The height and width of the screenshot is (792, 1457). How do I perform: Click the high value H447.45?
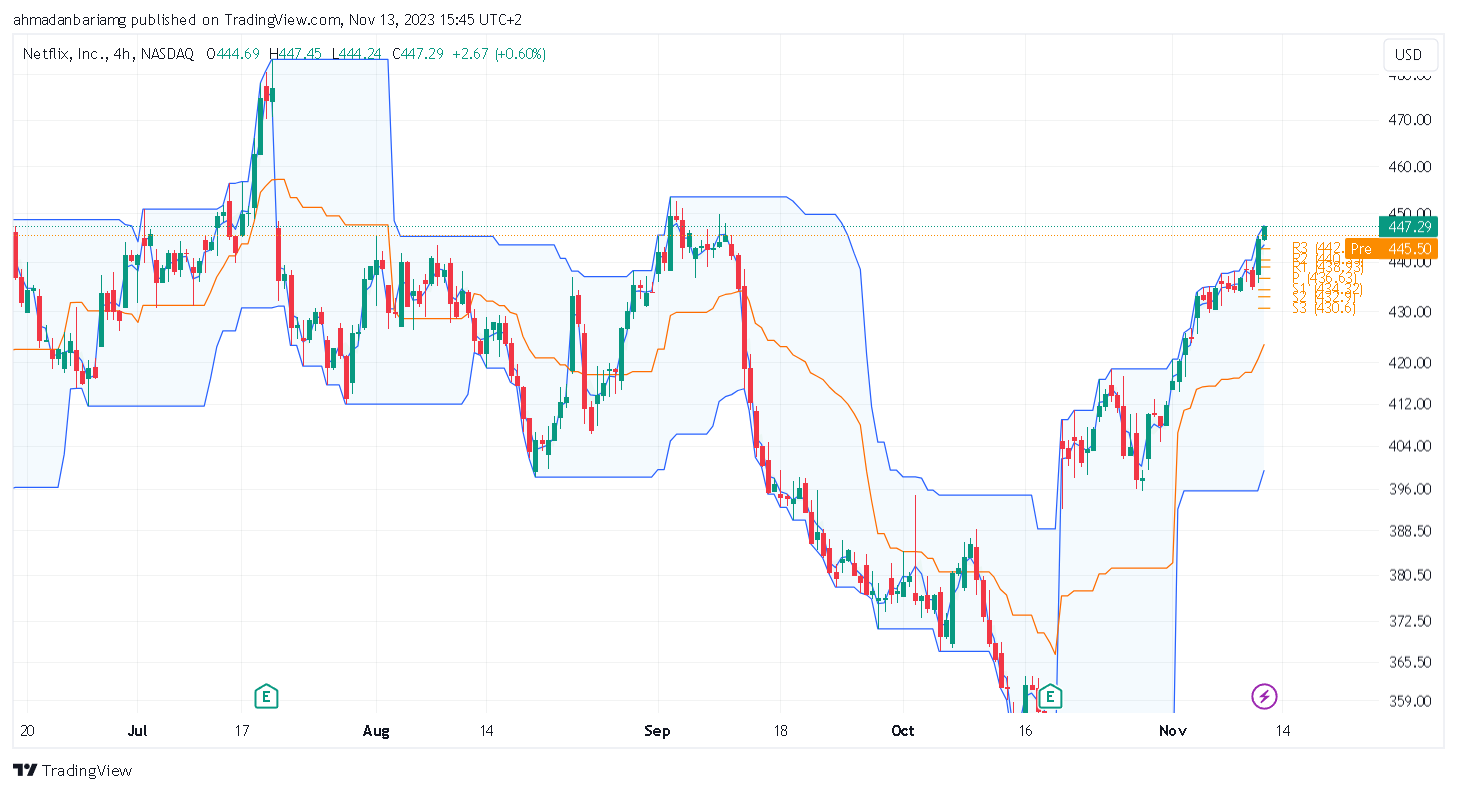coord(293,54)
